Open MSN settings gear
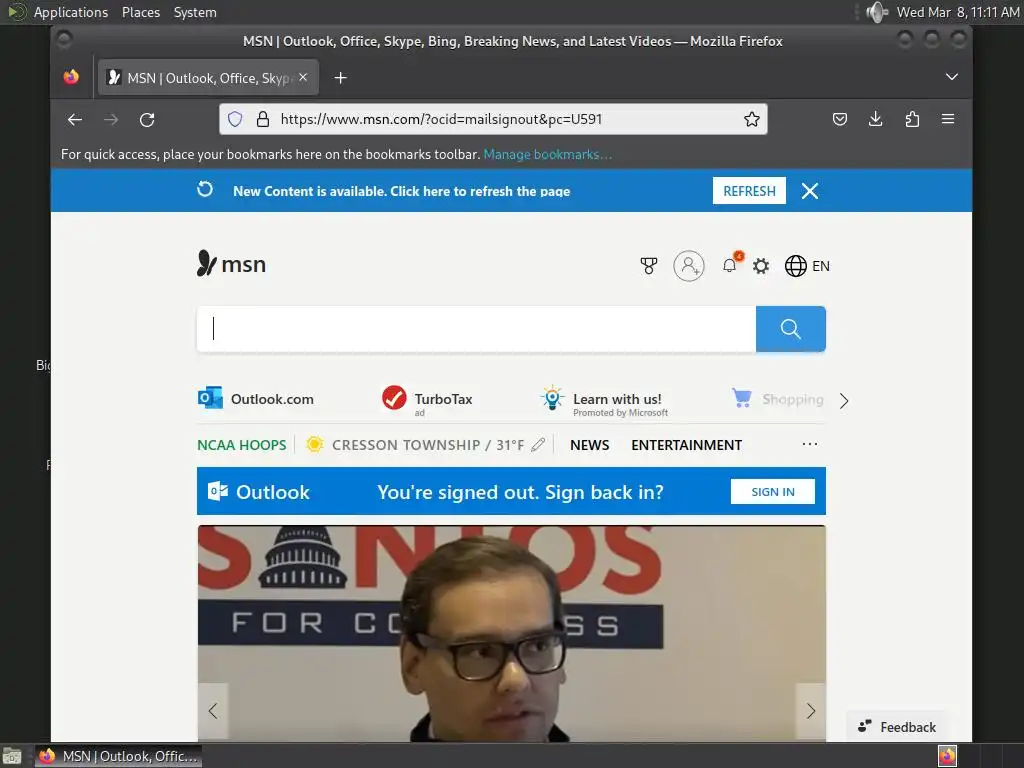 [761, 266]
